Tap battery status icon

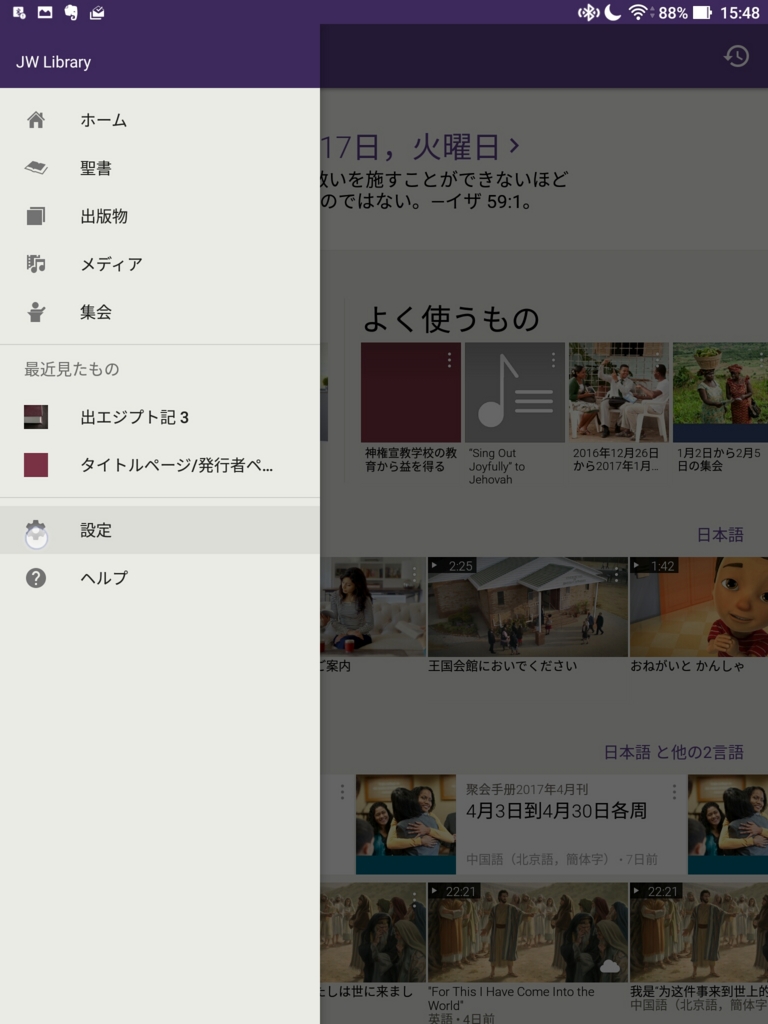point(702,12)
